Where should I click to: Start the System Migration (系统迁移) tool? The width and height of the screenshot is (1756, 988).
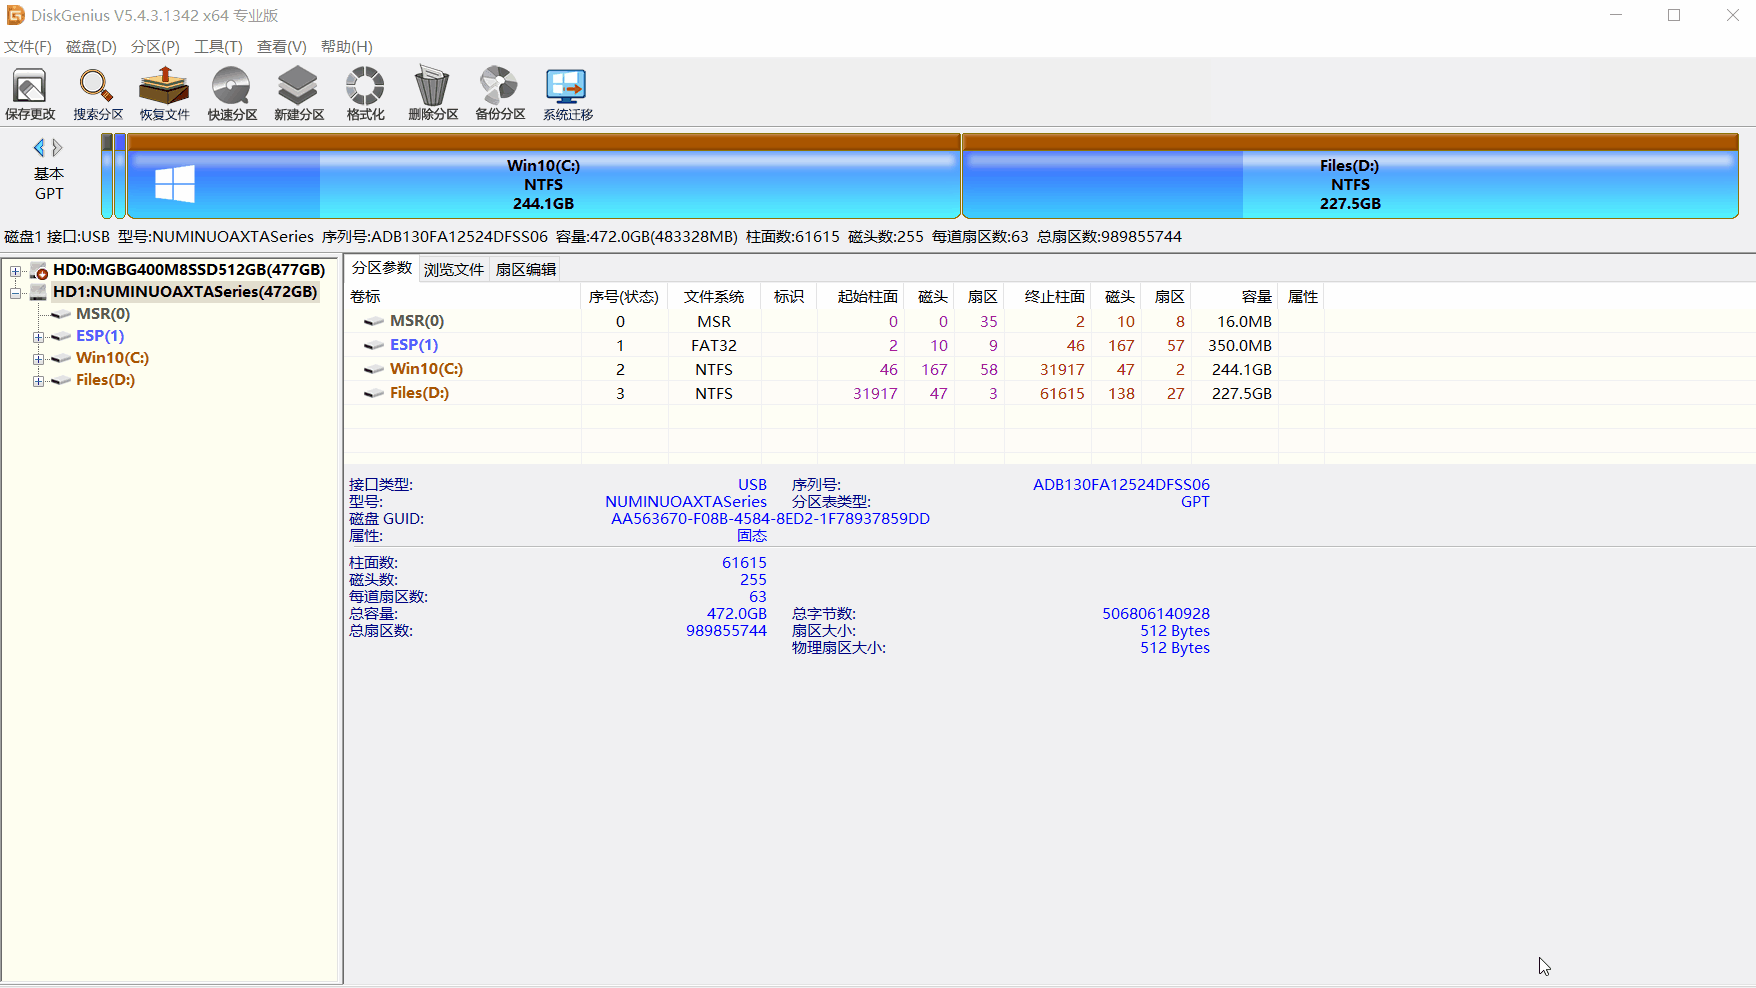click(567, 94)
